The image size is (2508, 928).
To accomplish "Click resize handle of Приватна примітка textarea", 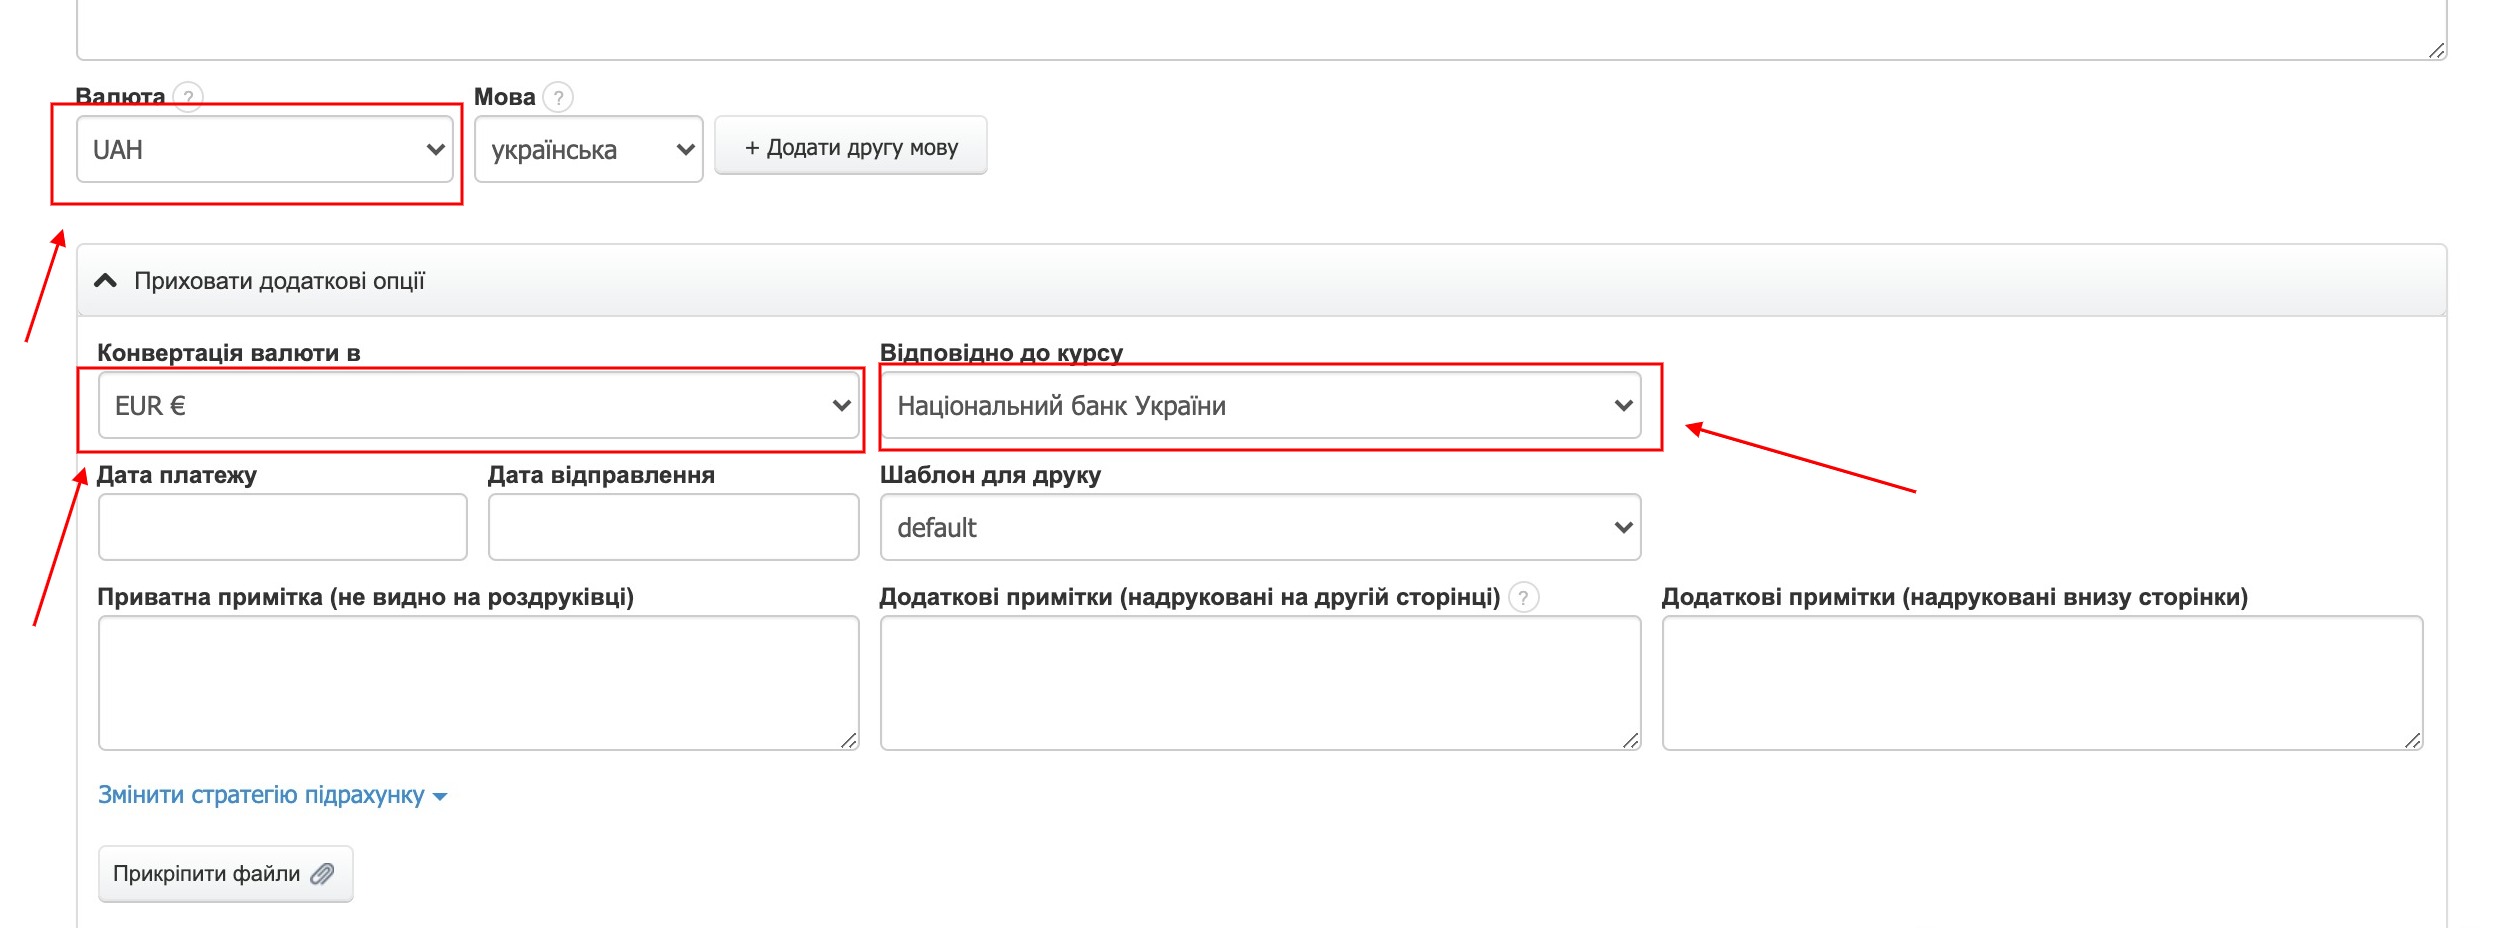I will (849, 740).
